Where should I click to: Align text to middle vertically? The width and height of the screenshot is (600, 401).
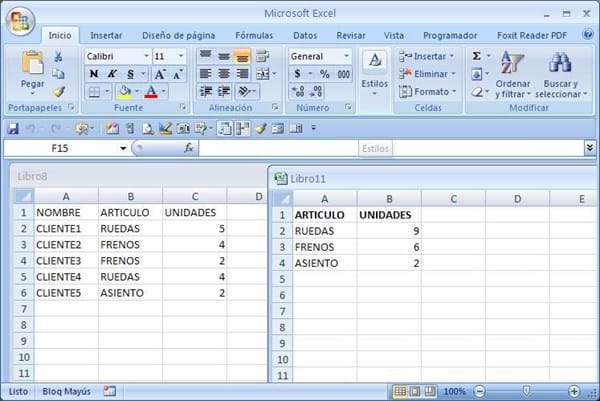click(x=224, y=56)
